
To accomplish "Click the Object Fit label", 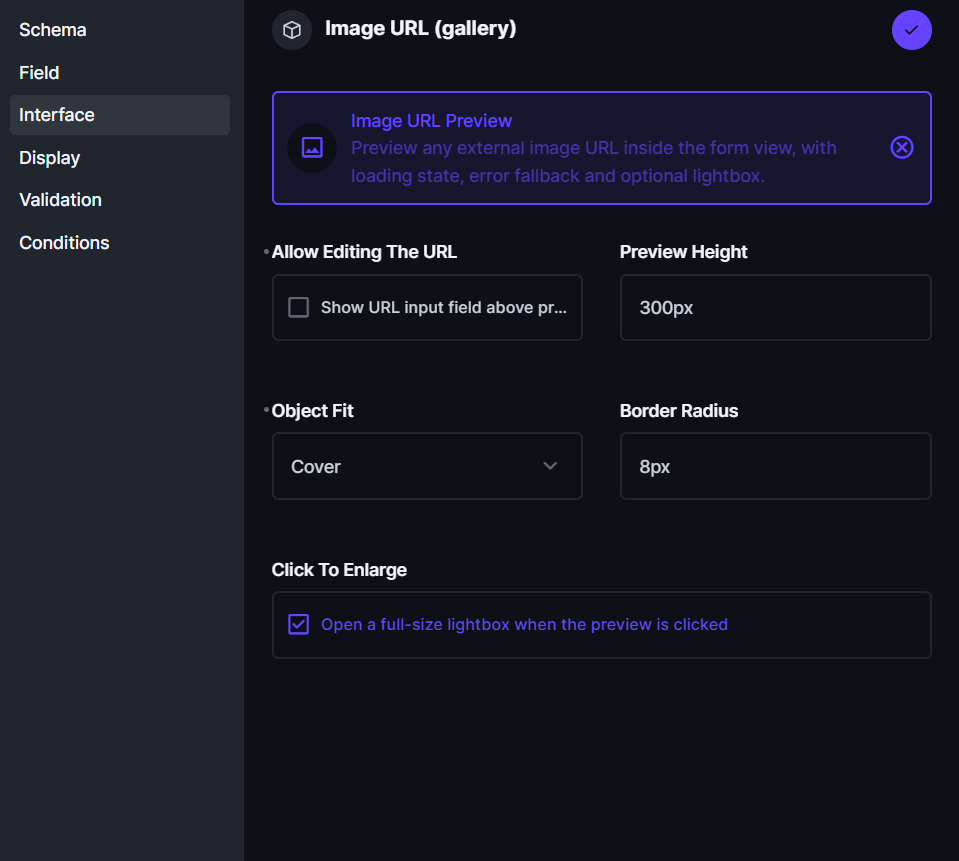I will tap(313, 411).
